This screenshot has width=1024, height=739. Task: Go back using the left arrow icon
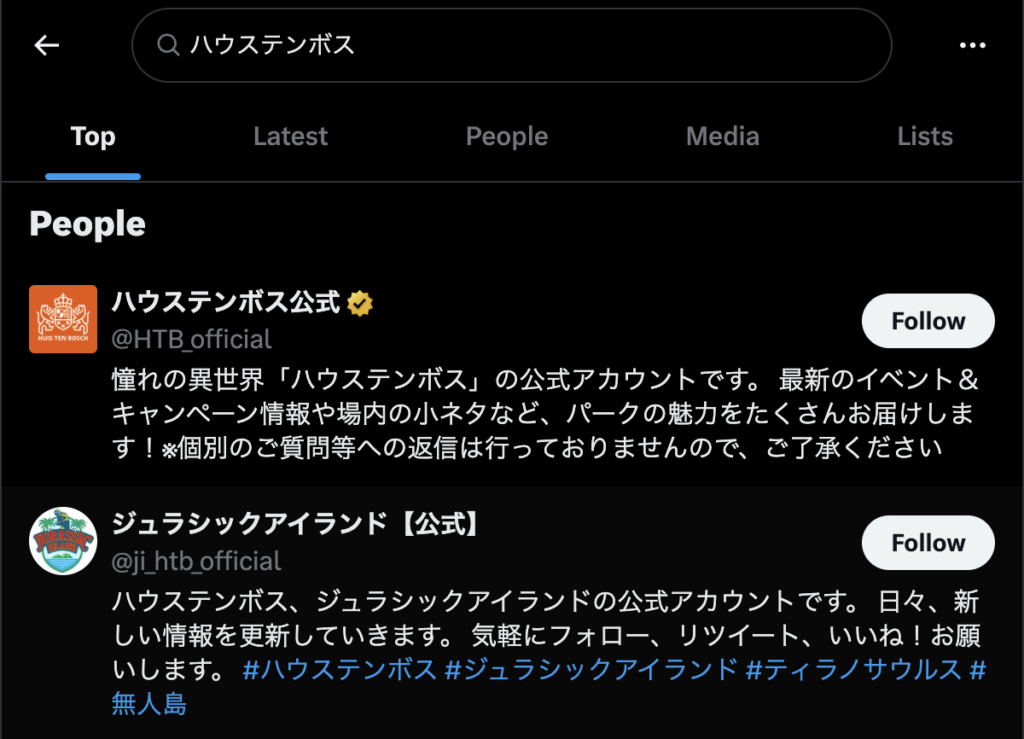point(46,45)
